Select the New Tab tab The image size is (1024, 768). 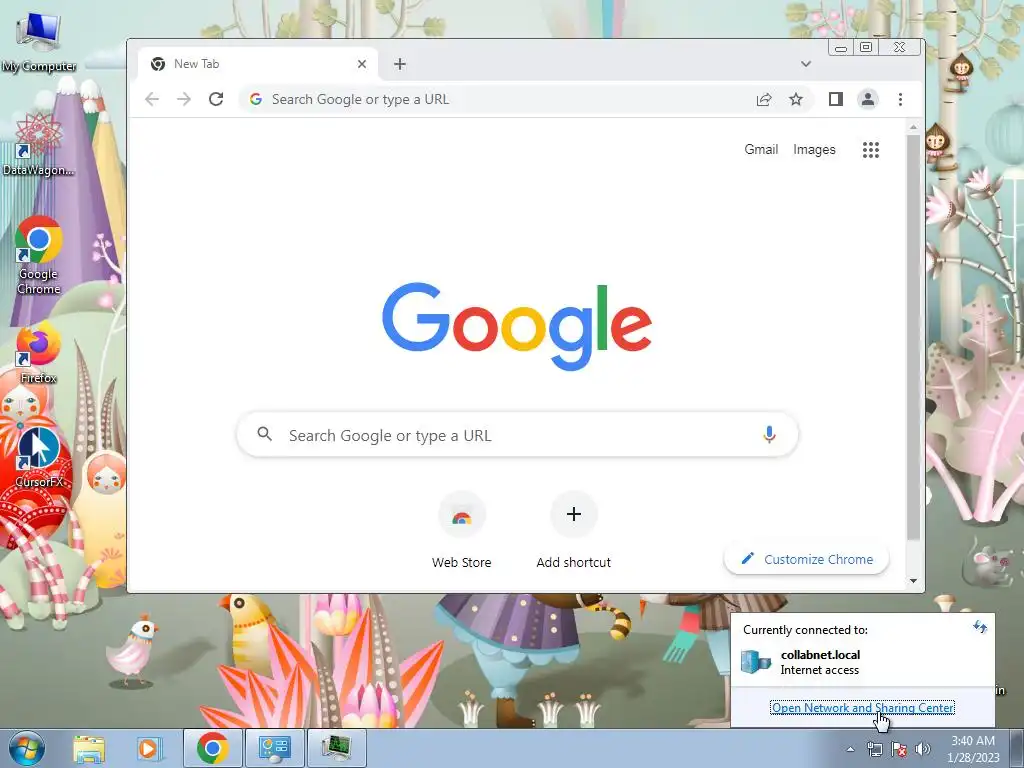tap(258, 64)
